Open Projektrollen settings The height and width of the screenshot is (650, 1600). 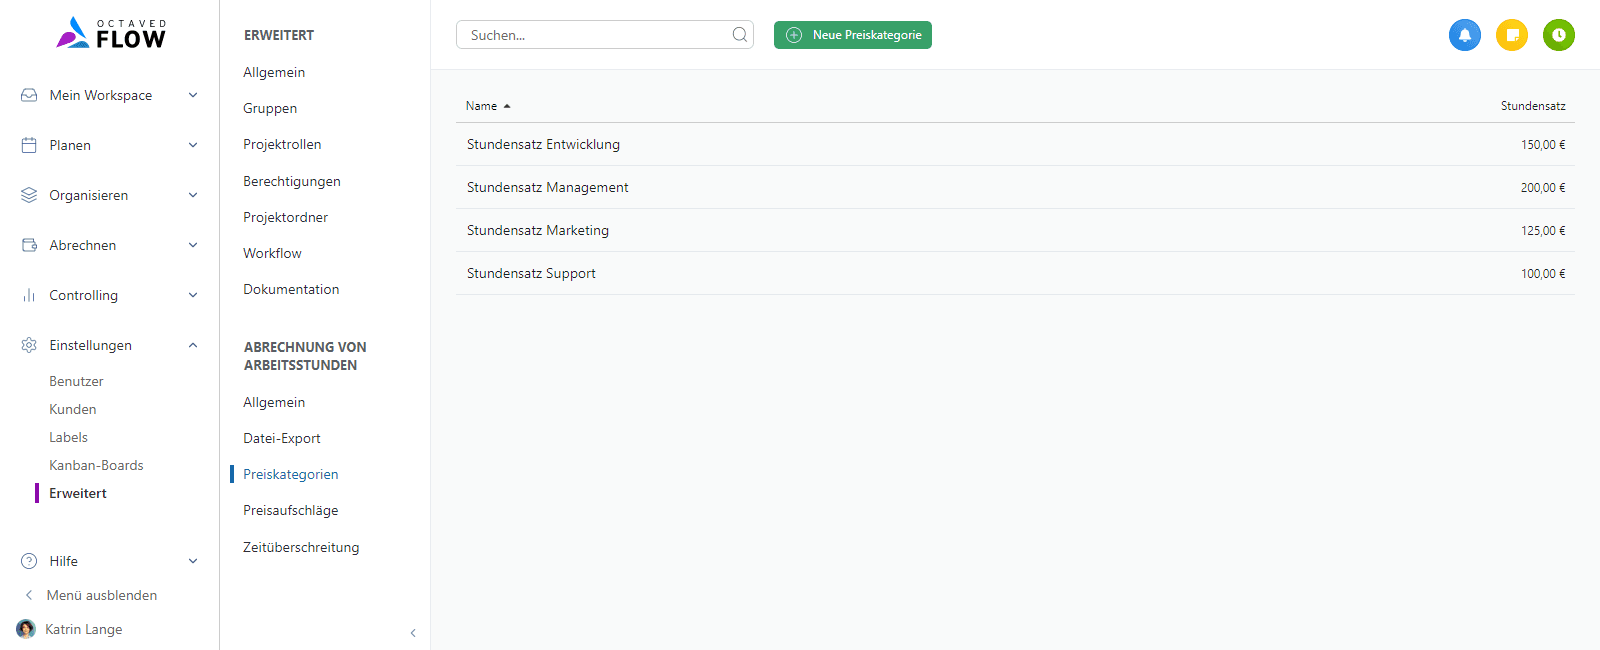click(x=282, y=144)
